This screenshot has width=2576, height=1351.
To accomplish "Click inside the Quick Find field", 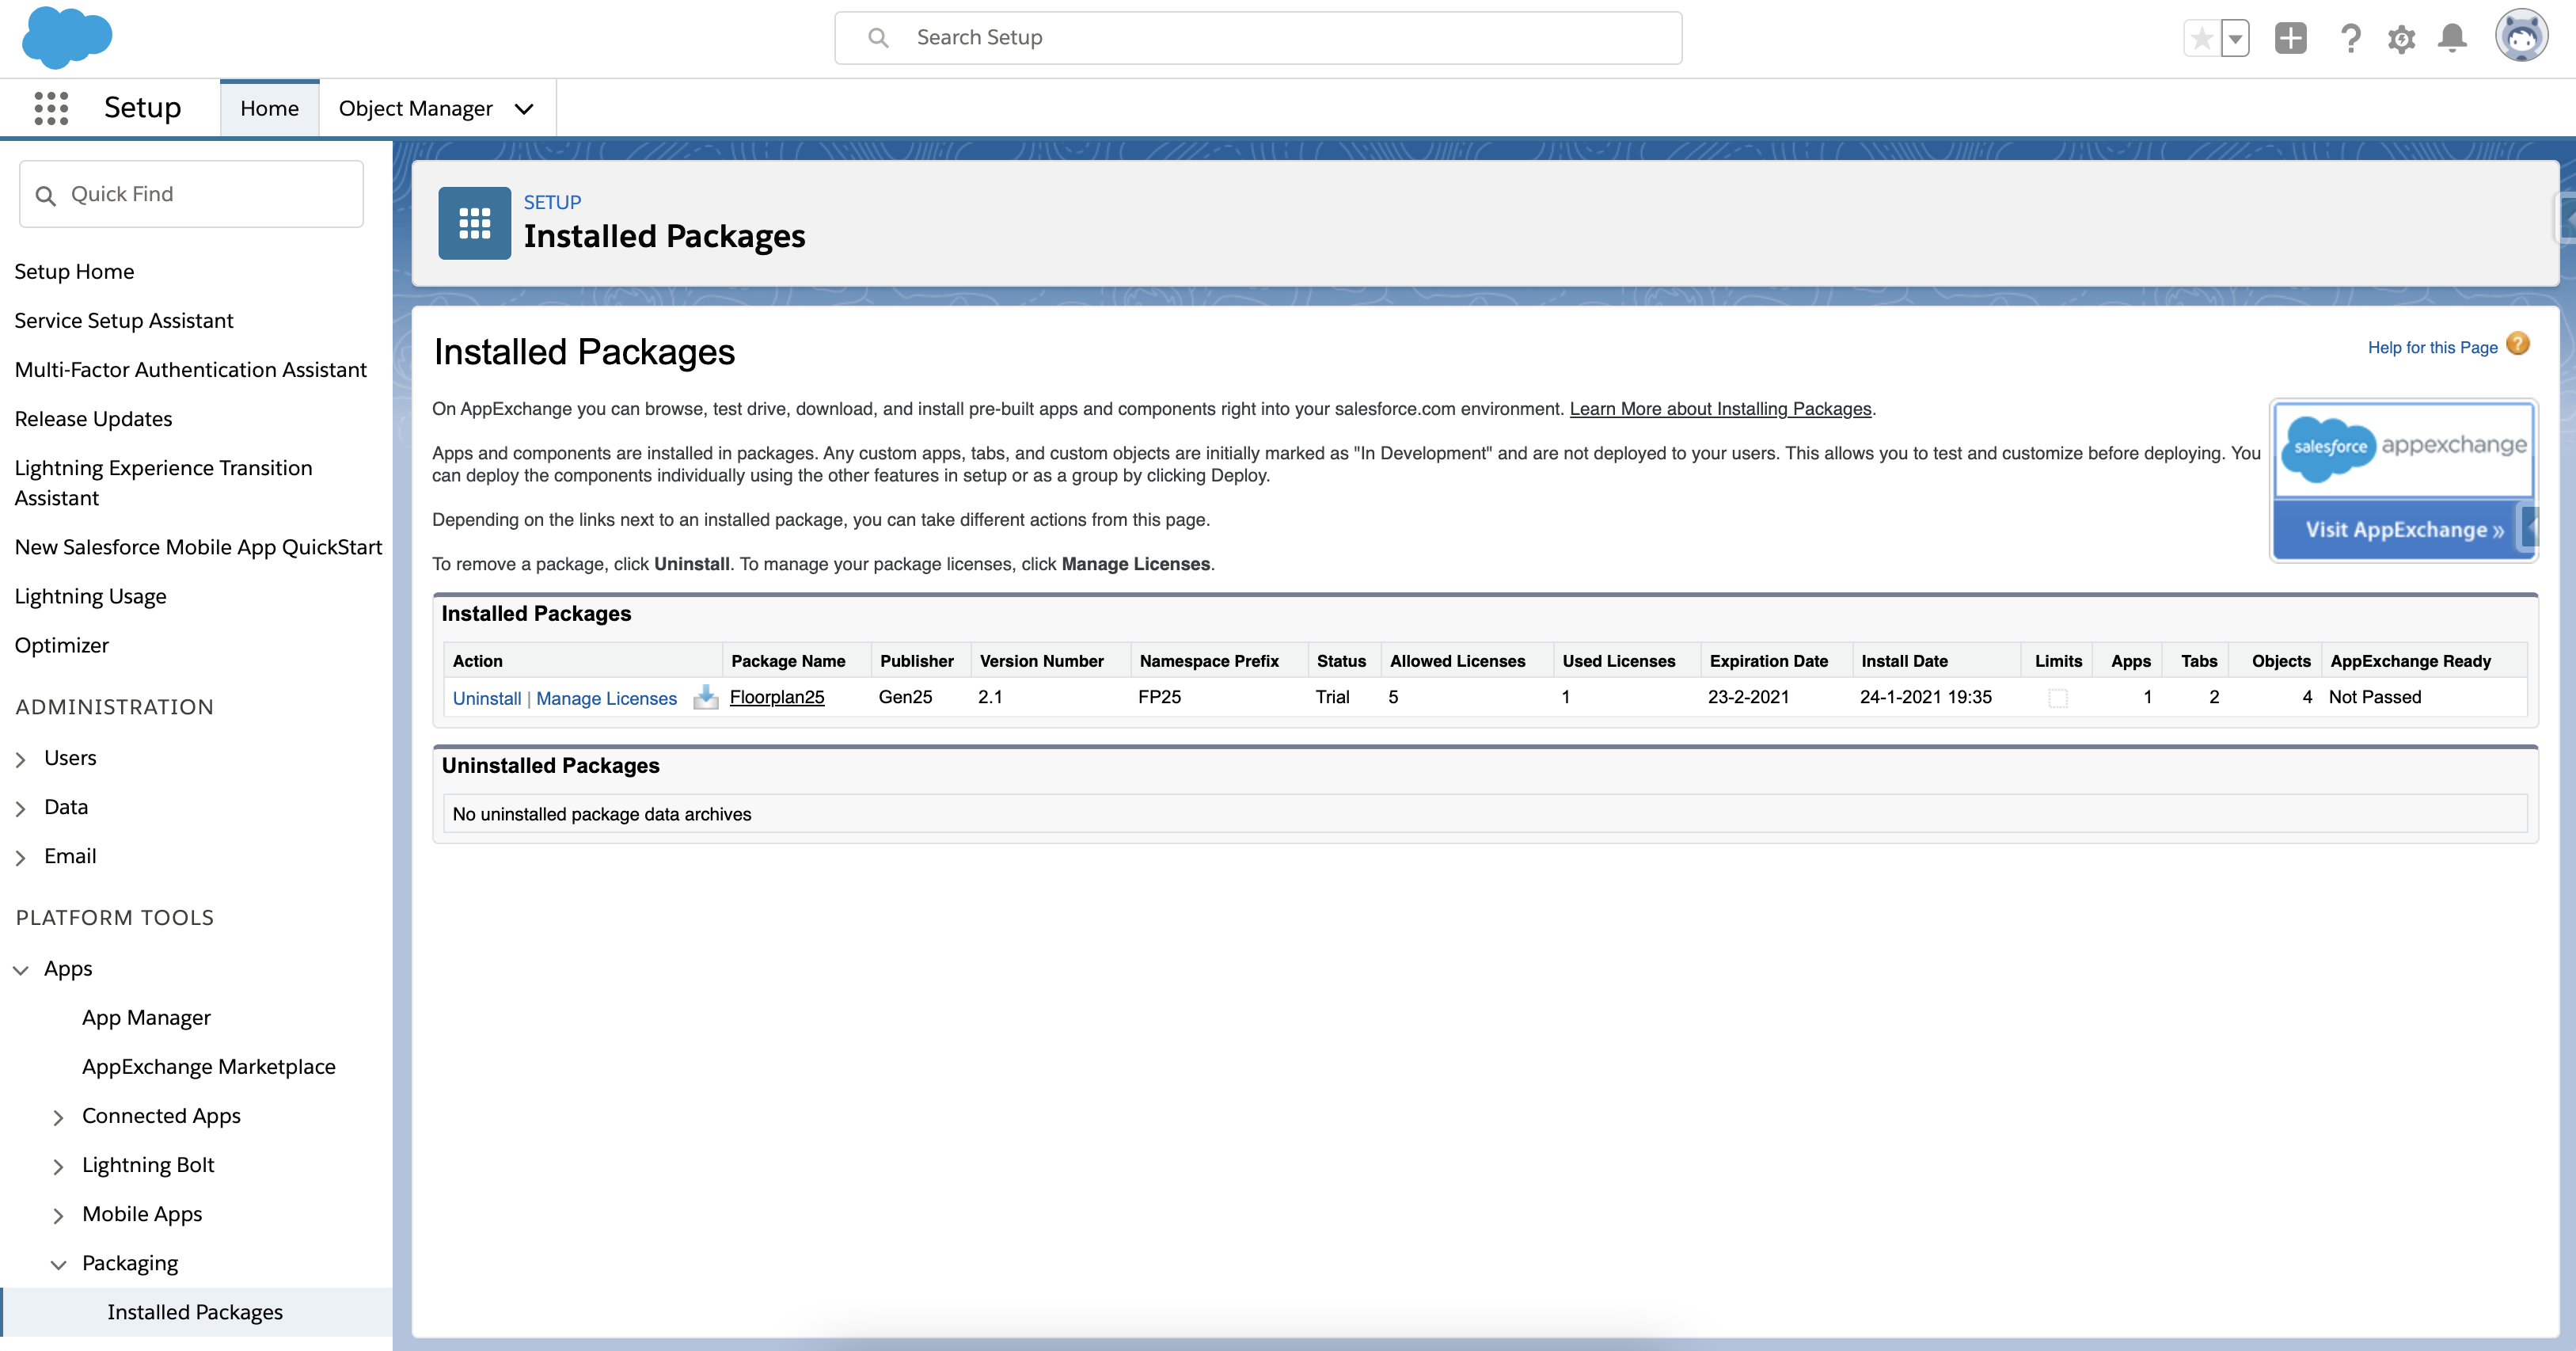I will click(x=190, y=193).
